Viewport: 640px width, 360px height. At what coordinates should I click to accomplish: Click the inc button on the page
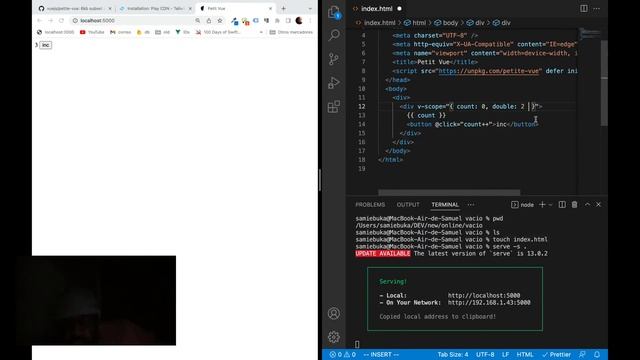[x=46, y=45]
